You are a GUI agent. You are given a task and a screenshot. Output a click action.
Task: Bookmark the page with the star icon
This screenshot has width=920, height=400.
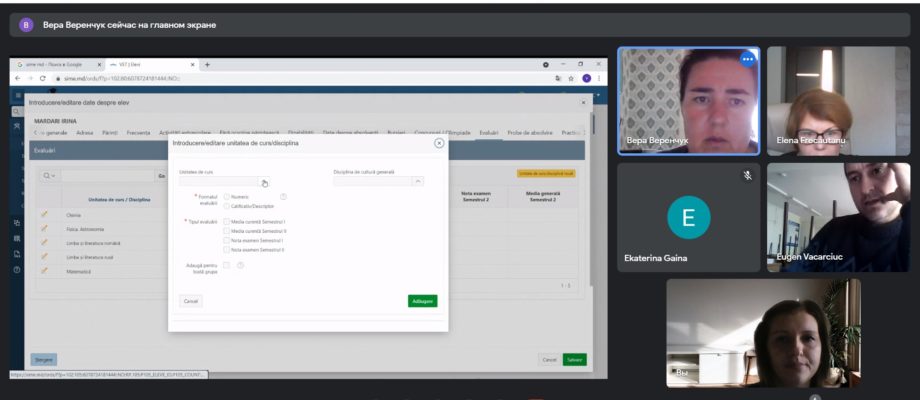571,78
